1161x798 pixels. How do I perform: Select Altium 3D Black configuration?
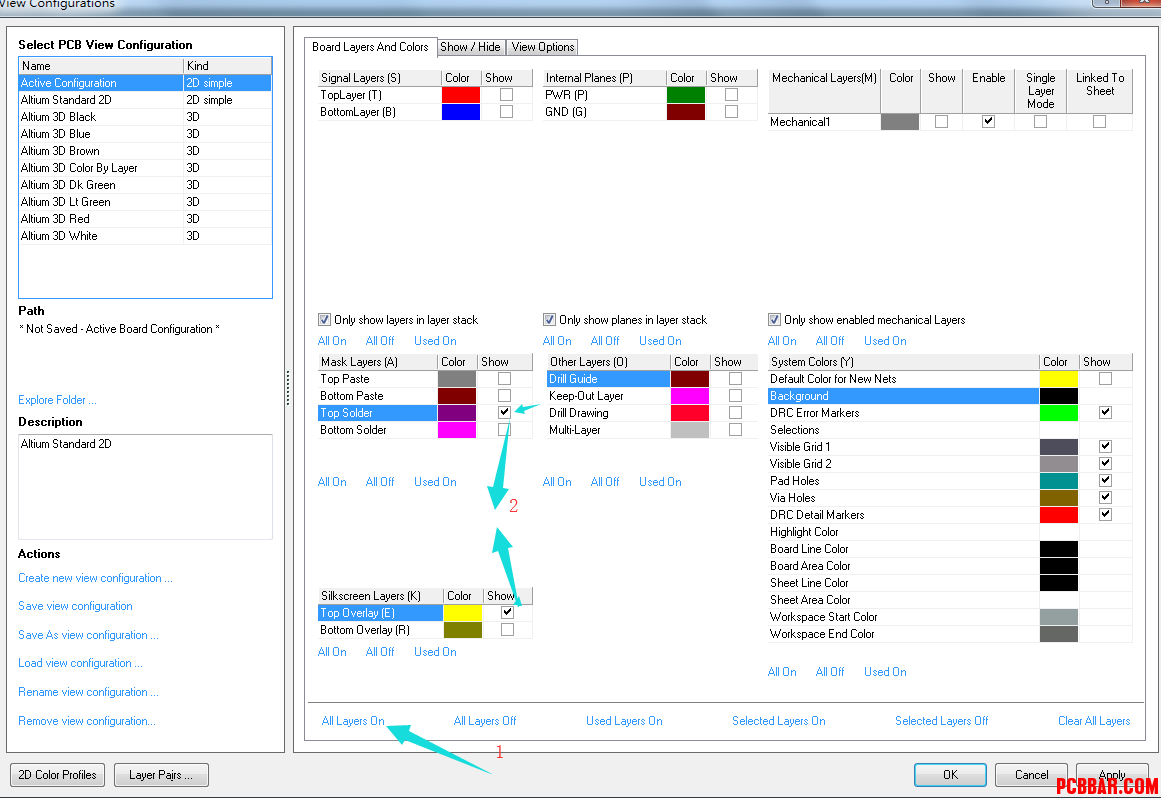pos(145,117)
